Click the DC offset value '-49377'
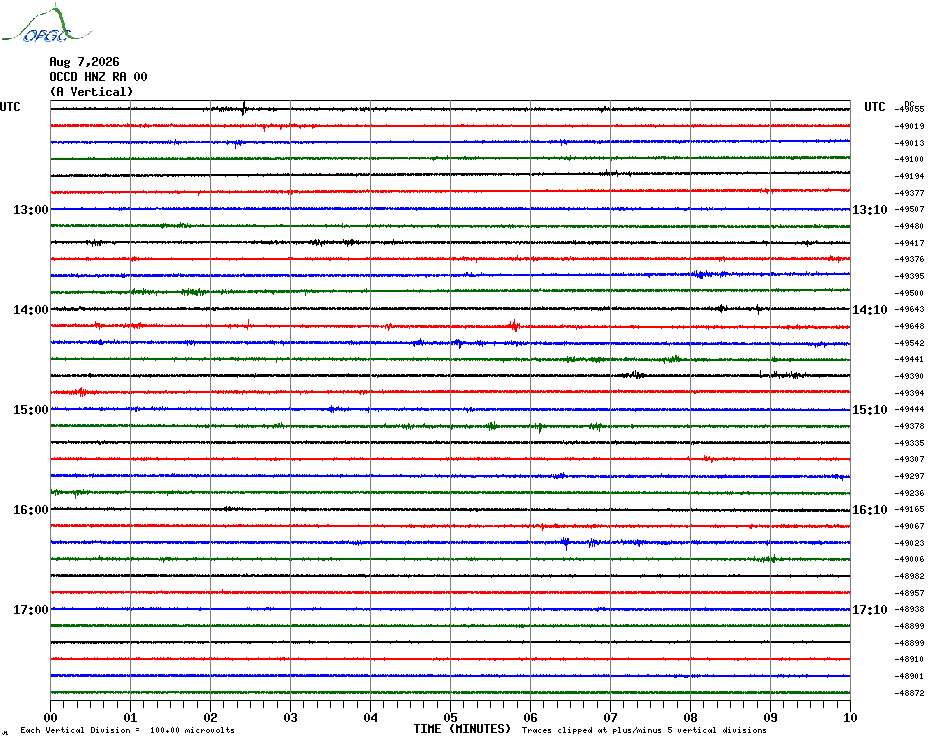This screenshot has height=744, width=930. (909, 193)
